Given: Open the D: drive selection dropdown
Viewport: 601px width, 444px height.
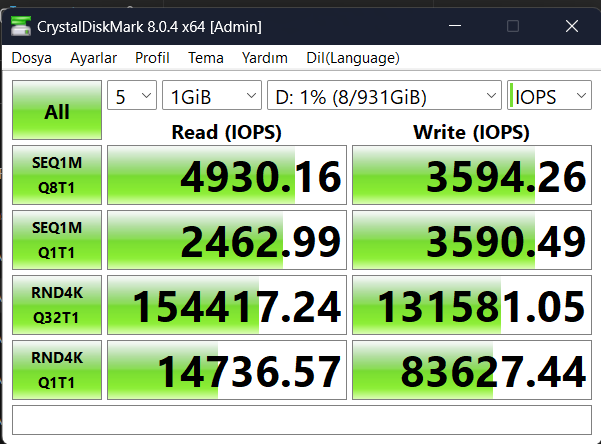Looking at the screenshot, I should [384, 95].
